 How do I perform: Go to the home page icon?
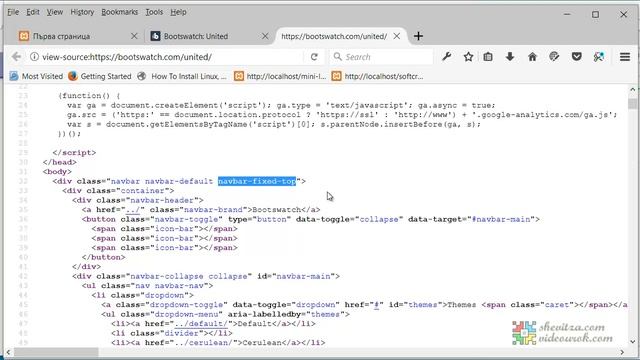(532, 57)
